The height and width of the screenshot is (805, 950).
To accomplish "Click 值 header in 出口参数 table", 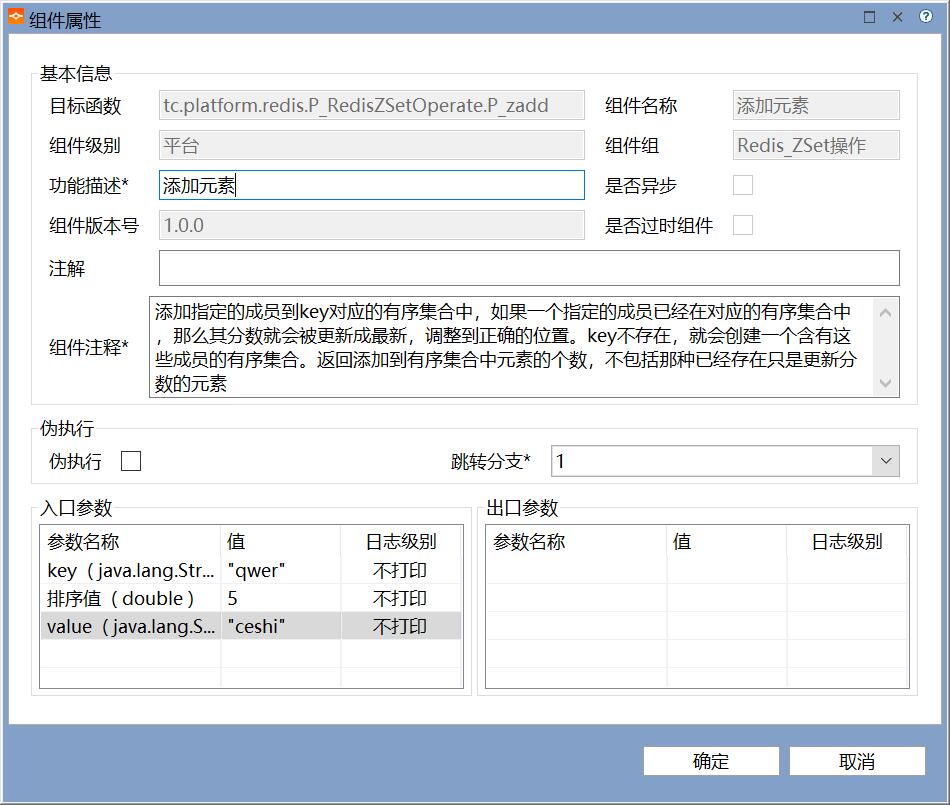I will click(x=726, y=542).
